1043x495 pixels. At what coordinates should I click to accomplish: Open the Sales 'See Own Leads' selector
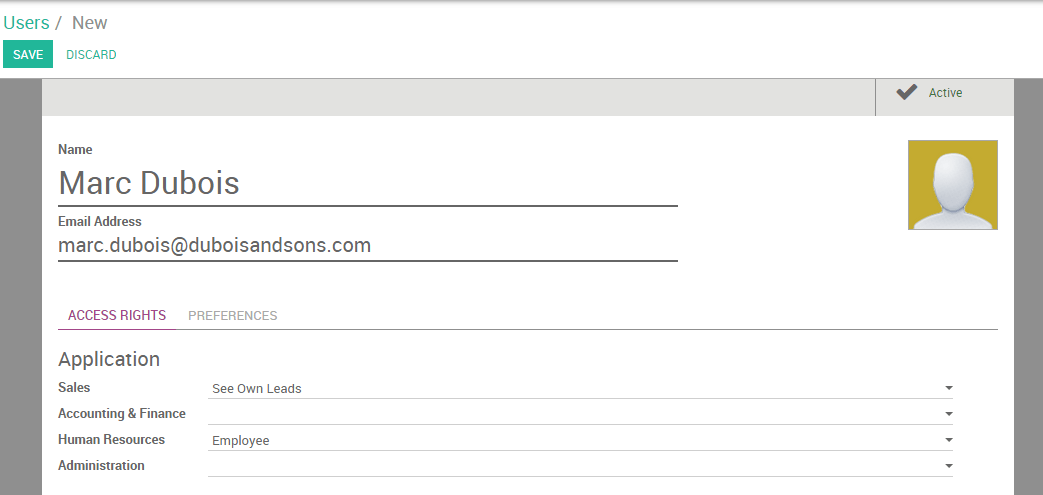[x=570, y=388]
